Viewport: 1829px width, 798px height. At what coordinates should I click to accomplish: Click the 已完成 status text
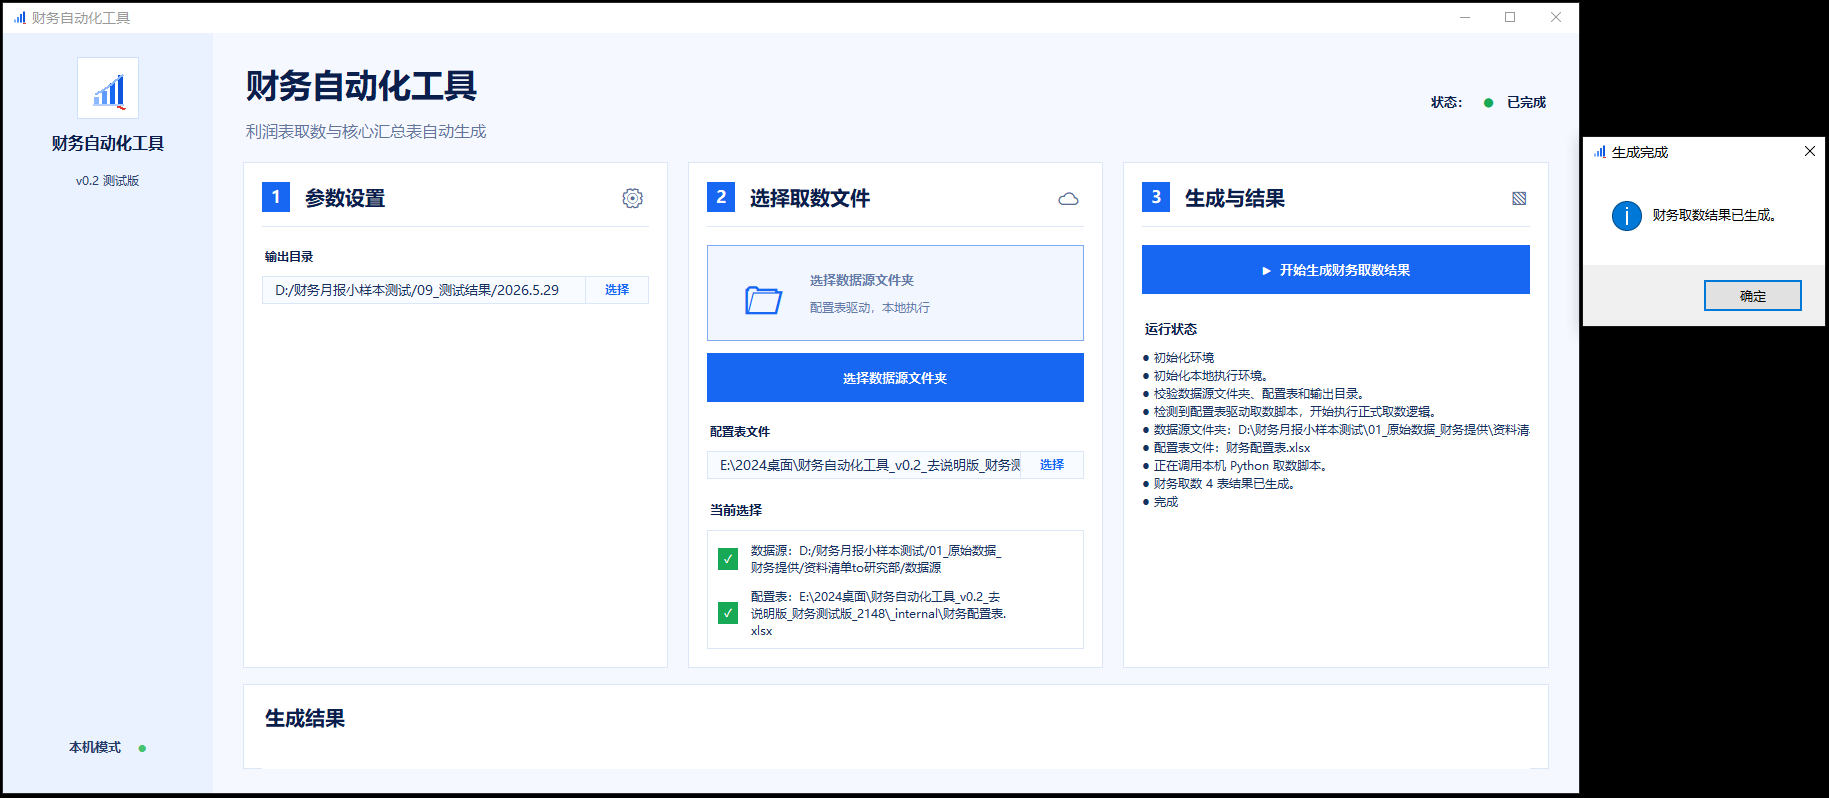coord(1526,103)
